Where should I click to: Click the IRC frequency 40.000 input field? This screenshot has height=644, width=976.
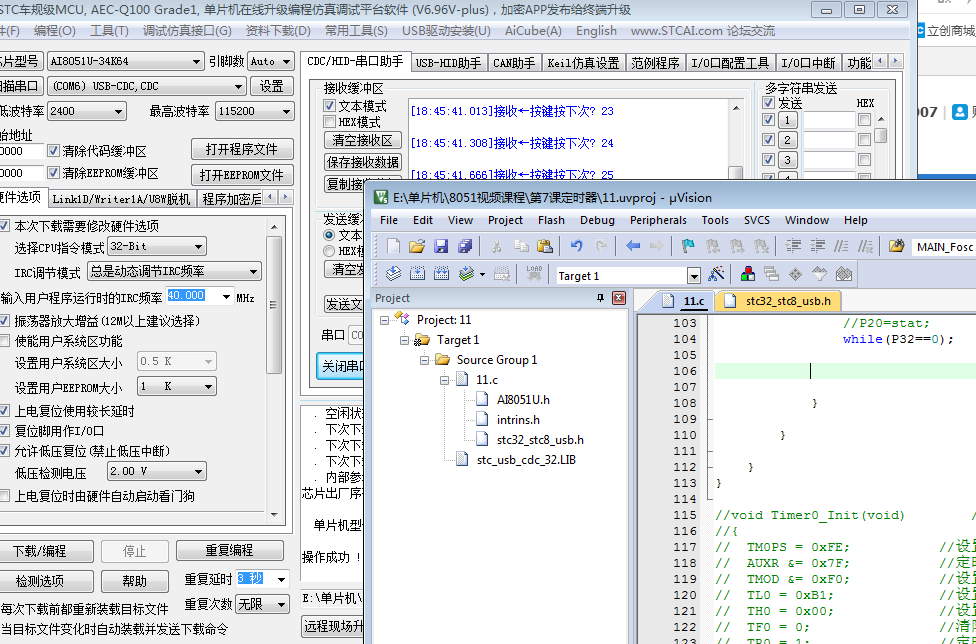pyautogui.click(x=192, y=296)
